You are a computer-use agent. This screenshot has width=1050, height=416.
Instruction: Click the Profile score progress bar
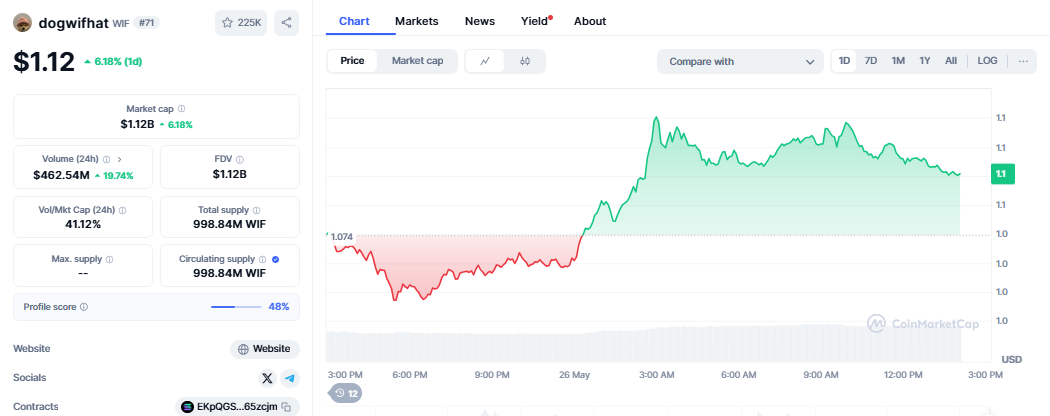tap(236, 307)
